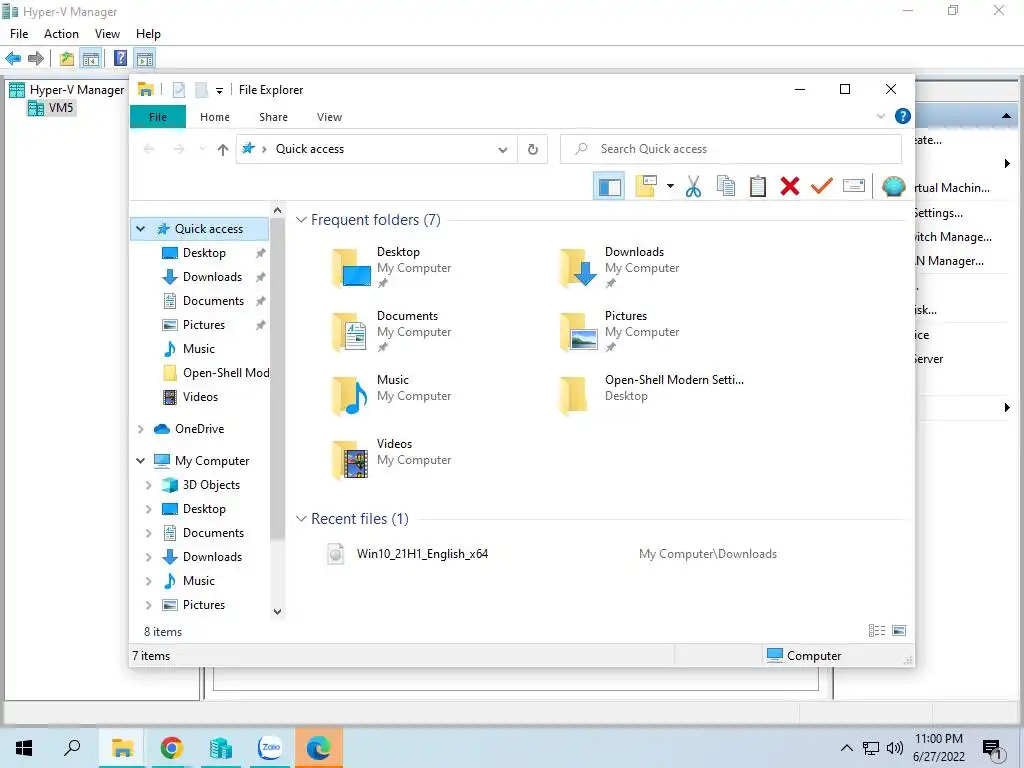The height and width of the screenshot is (768, 1024).
Task: Select the Desktop frequent folder tile
Action: 392,268
